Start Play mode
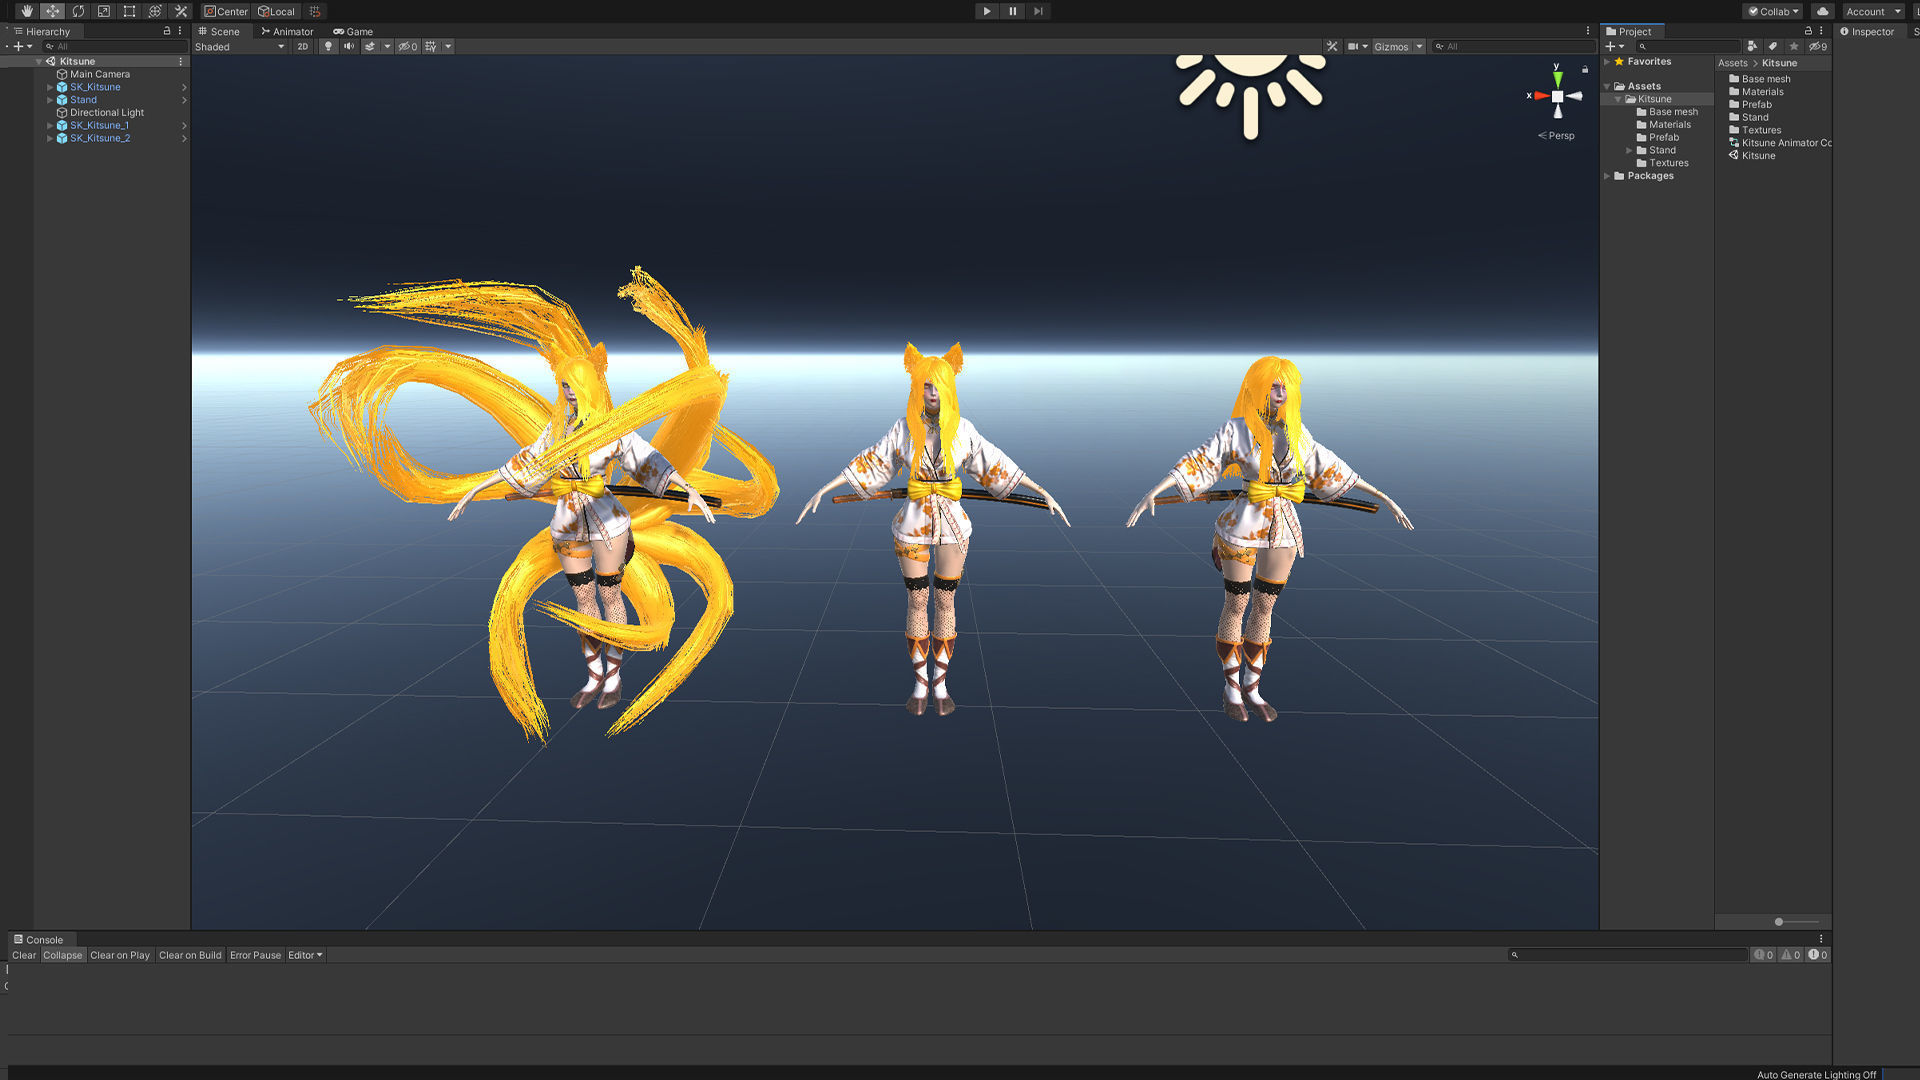Image resolution: width=1920 pixels, height=1080 pixels. 987,11
